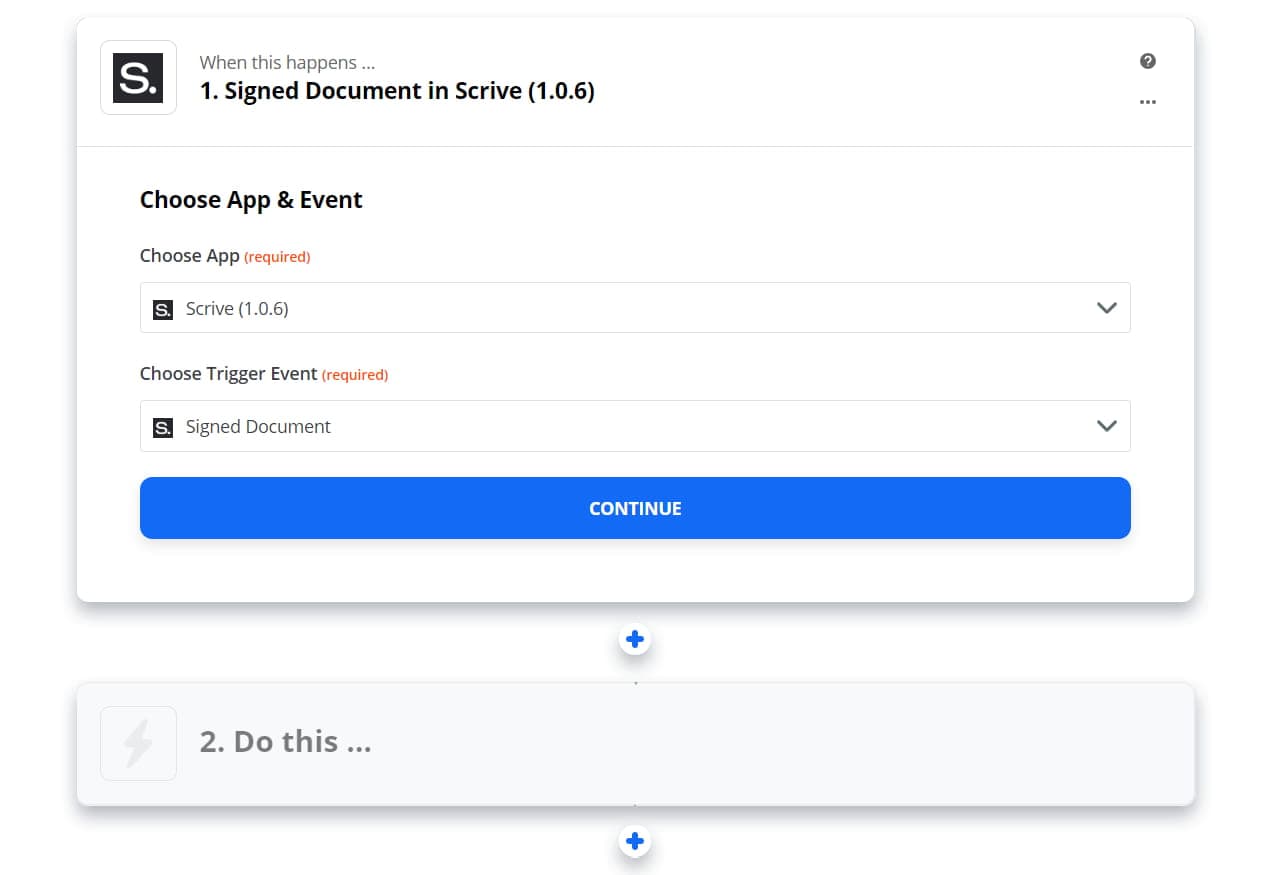This screenshot has width=1272, height=875.
Task: Open the help question mark icon
Action: (1147, 61)
